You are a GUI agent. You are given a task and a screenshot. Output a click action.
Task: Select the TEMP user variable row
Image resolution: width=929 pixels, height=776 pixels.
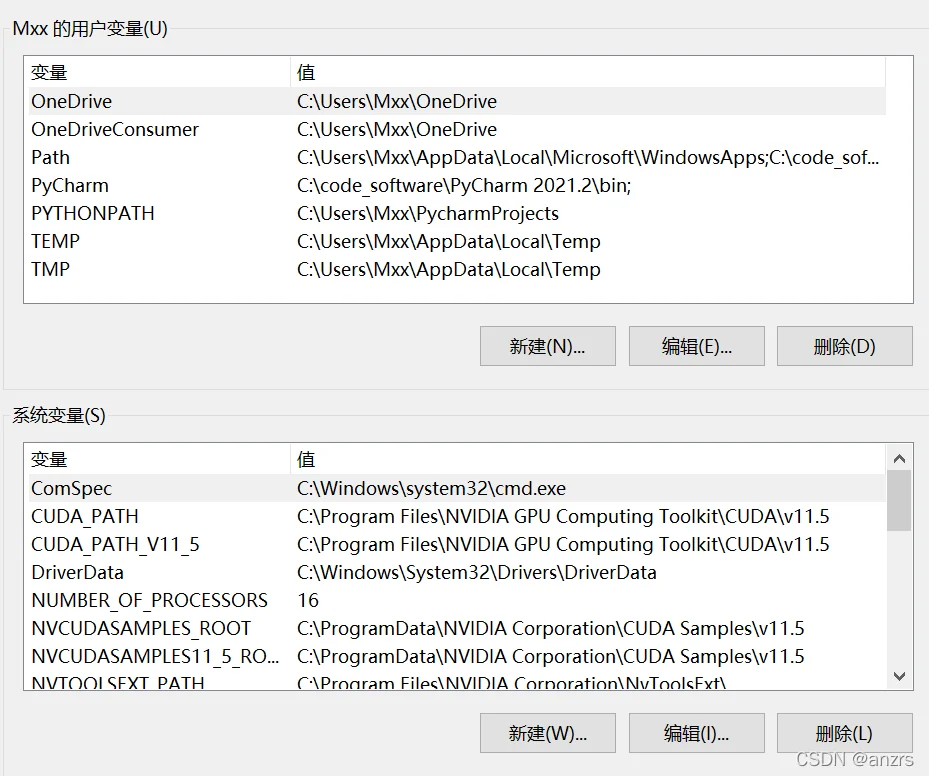click(x=56, y=241)
